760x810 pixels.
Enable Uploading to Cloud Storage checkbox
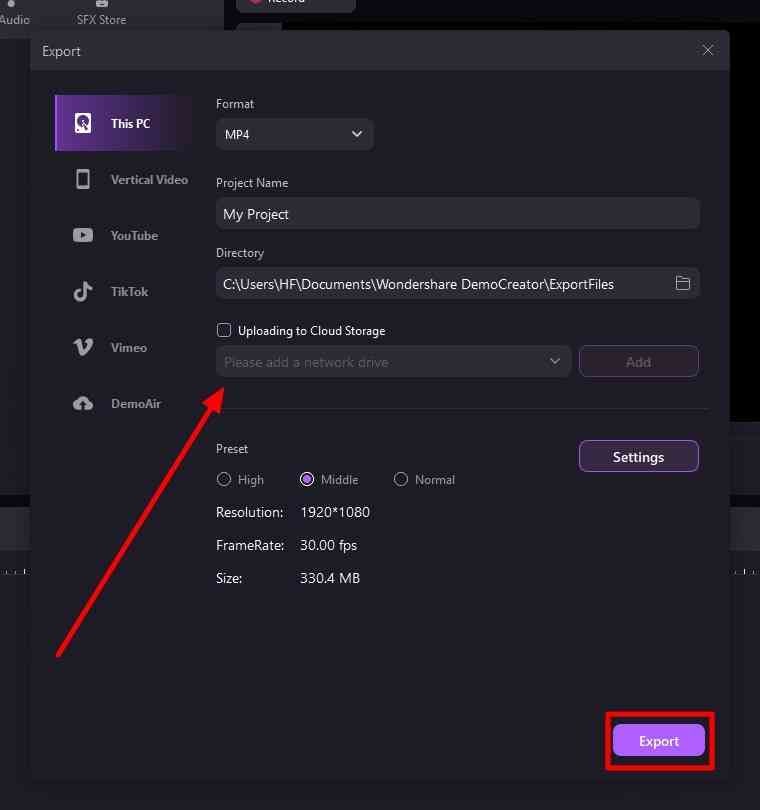tap(224, 330)
